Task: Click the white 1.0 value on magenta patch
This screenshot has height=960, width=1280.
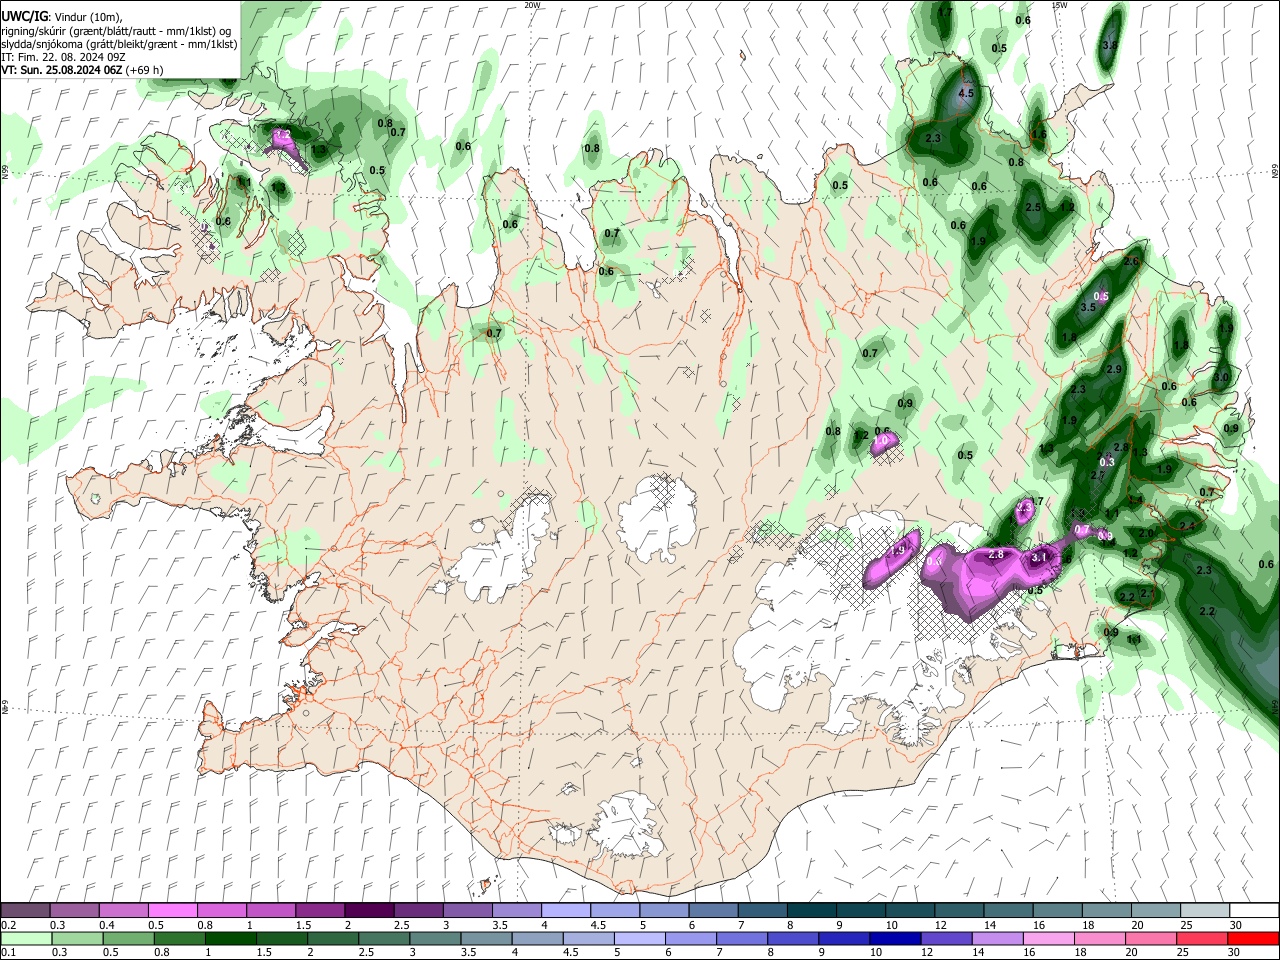Action: tap(880, 440)
